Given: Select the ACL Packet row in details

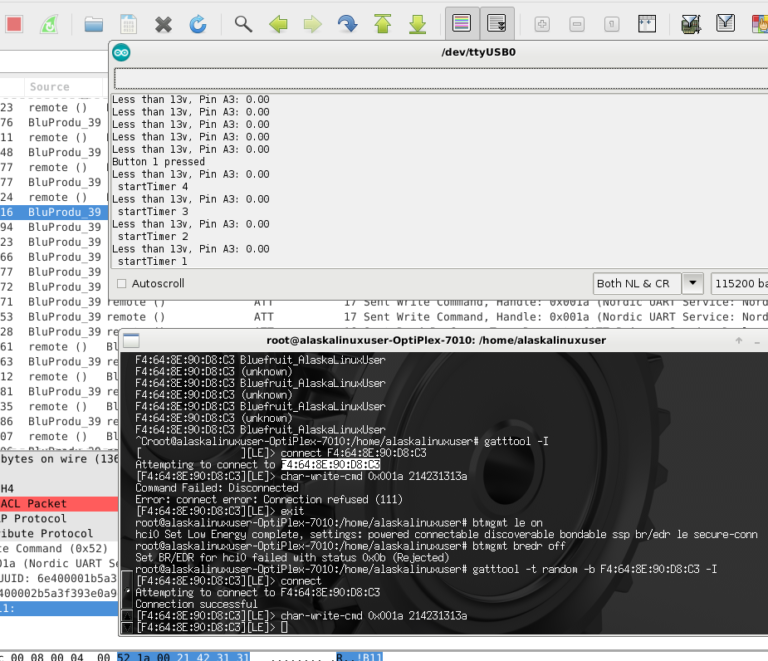Looking at the screenshot, I should click(x=34, y=504).
